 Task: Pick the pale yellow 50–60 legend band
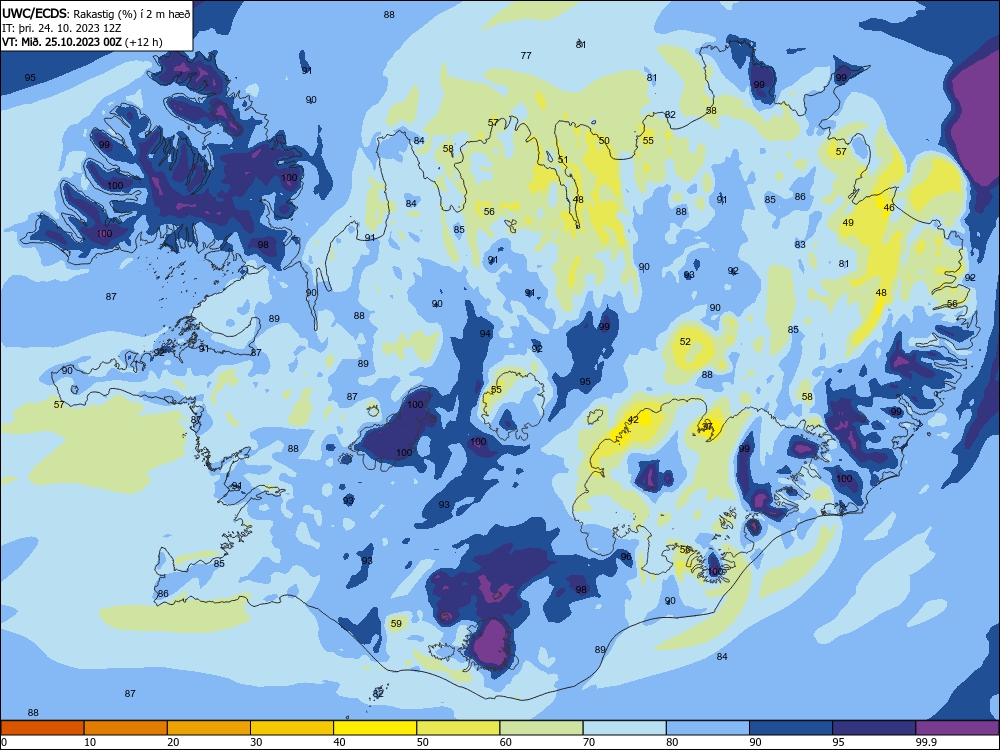tap(458, 728)
